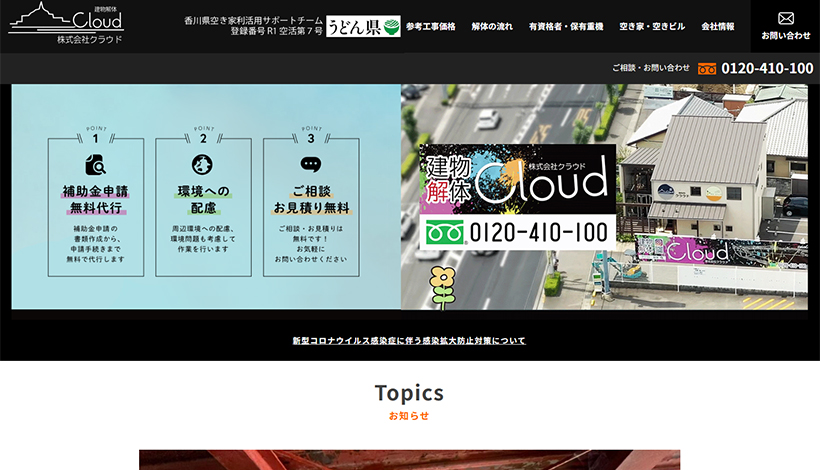Click the Cloud company logo in header

click(67, 24)
